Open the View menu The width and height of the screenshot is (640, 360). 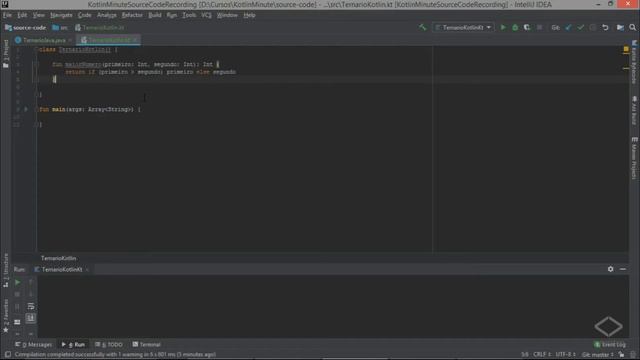(x=38, y=15)
